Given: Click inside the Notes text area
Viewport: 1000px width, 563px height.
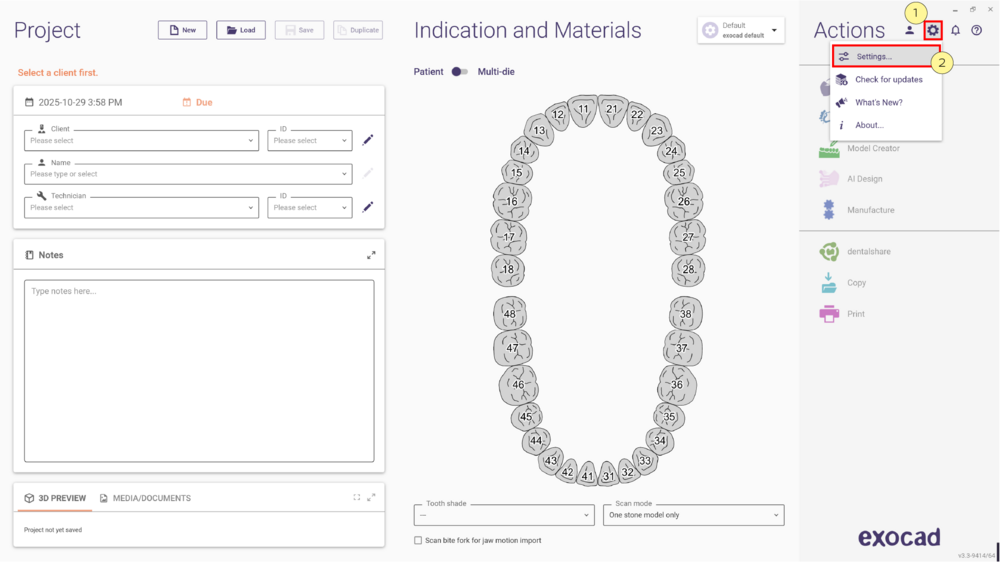Looking at the screenshot, I should coord(199,370).
